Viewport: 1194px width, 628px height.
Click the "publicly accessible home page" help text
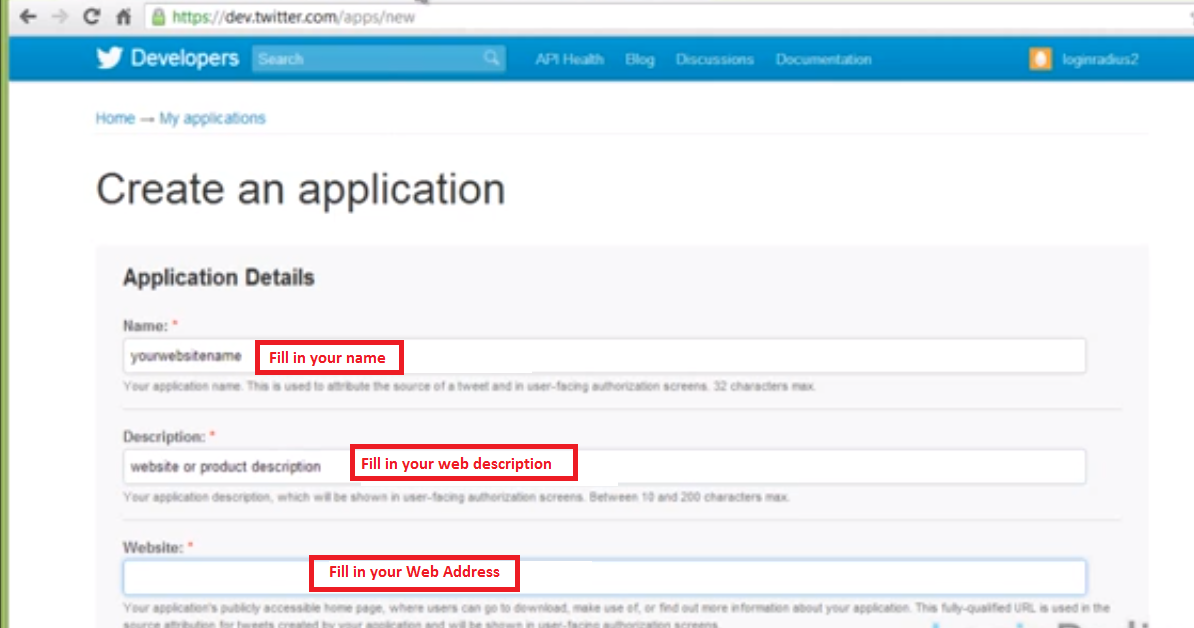616,616
